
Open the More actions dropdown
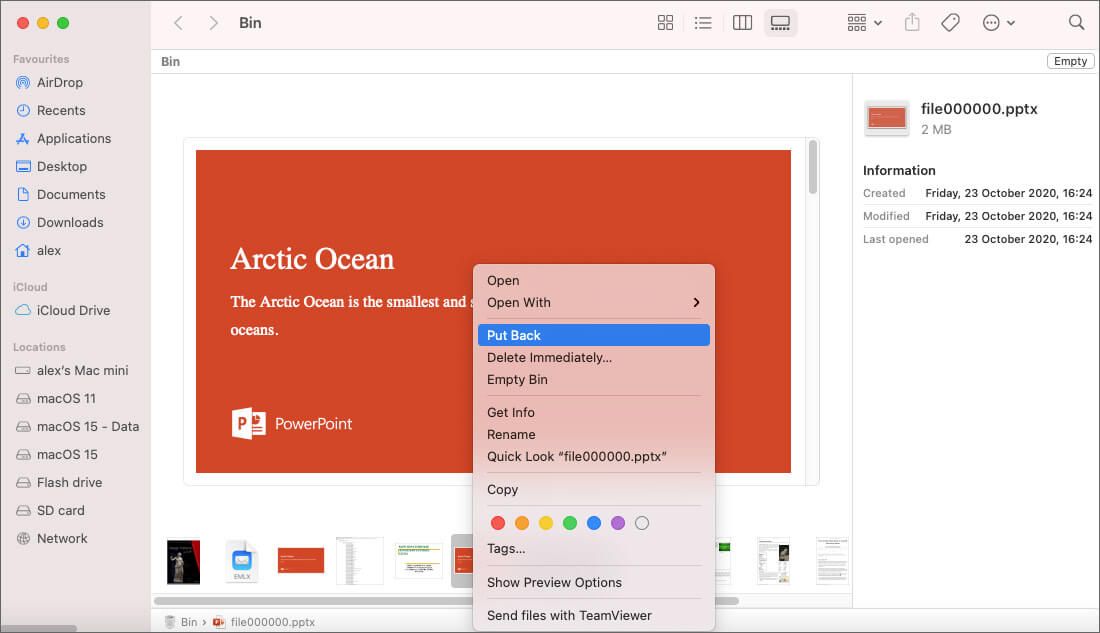click(998, 23)
